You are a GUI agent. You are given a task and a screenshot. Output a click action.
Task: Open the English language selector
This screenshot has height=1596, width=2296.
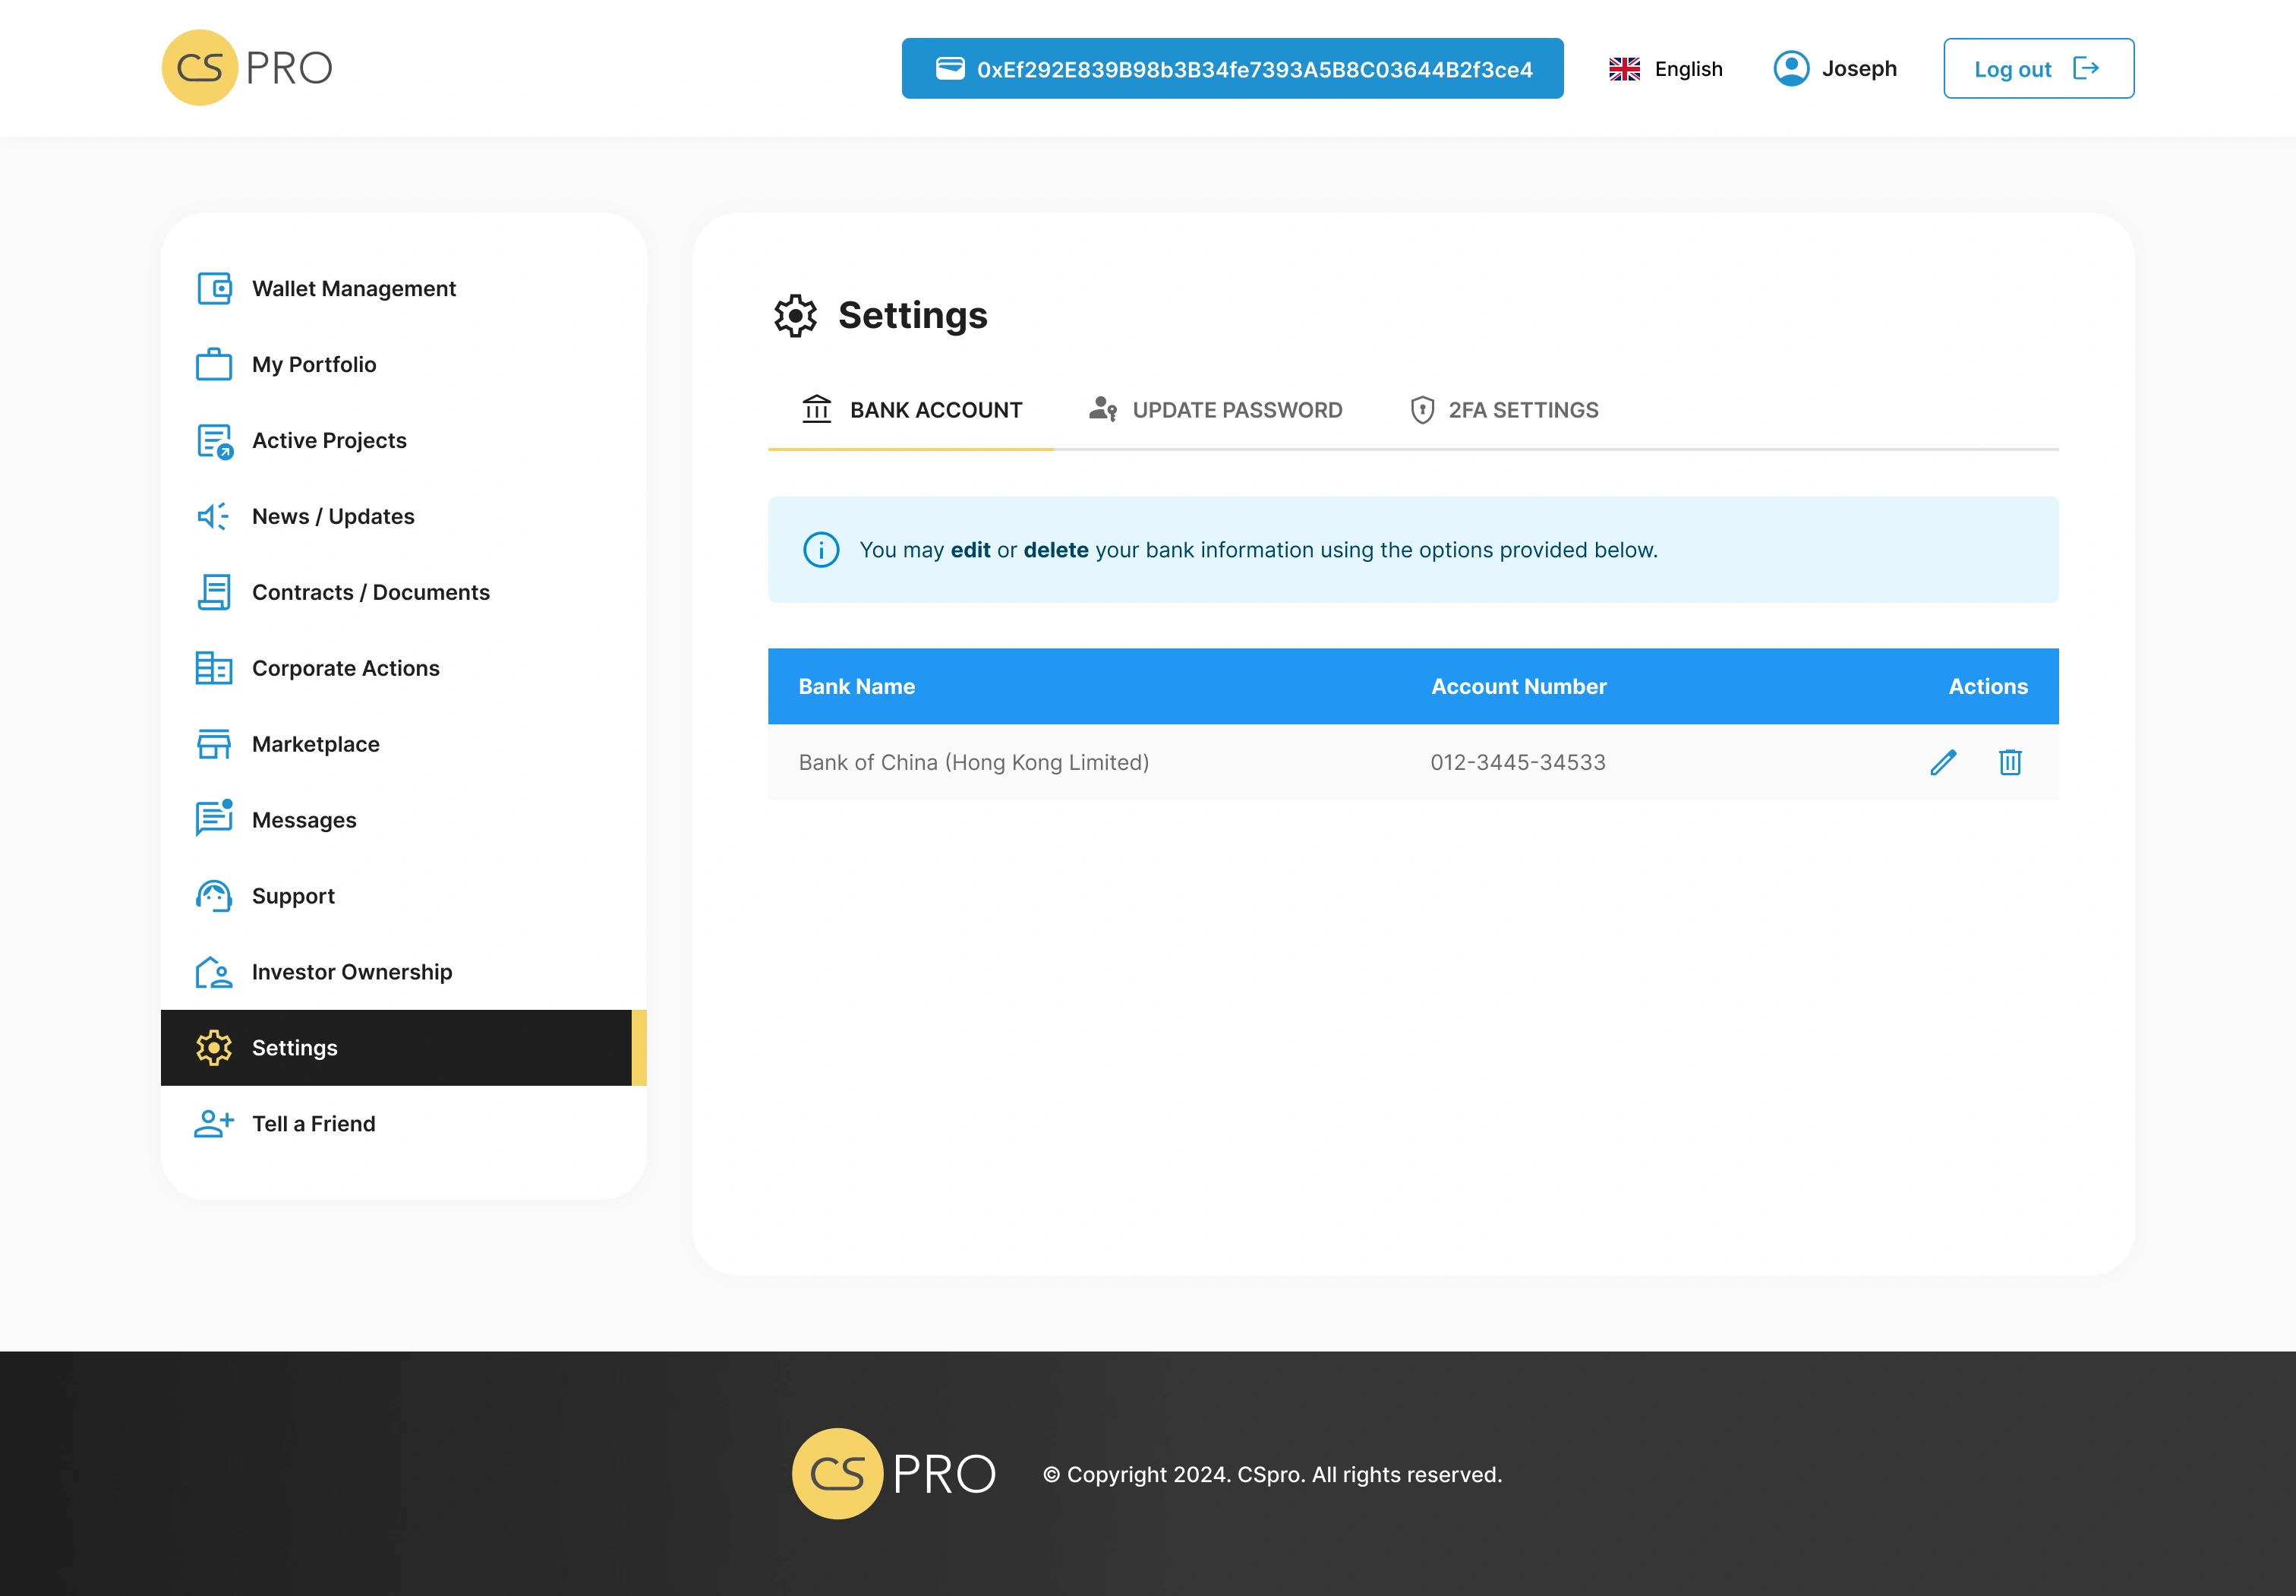(x=1665, y=69)
